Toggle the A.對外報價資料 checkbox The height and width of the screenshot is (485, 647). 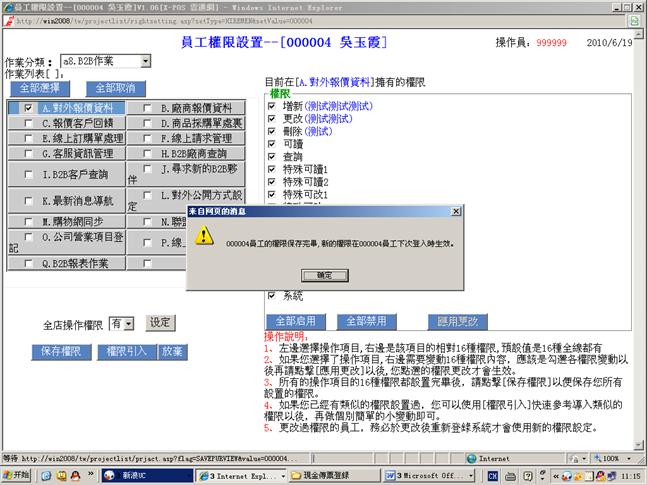tap(30, 108)
